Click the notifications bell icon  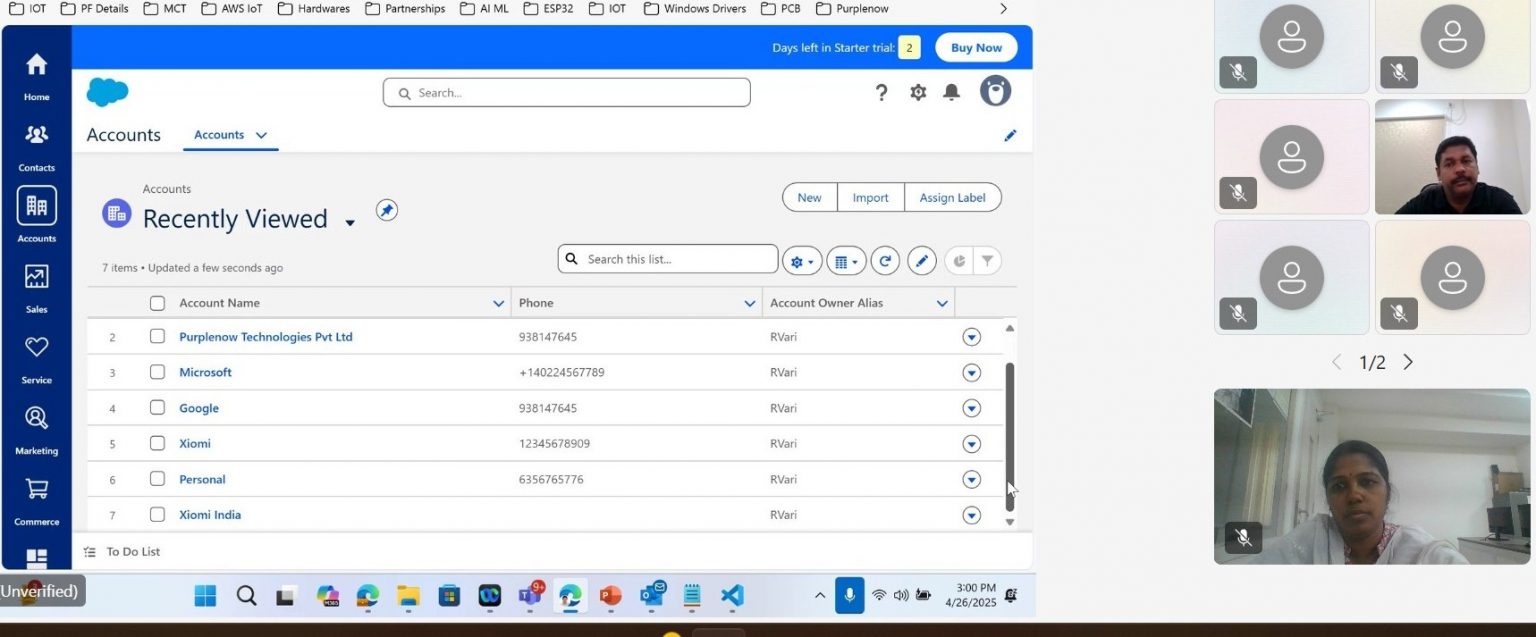[x=951, y=92]
